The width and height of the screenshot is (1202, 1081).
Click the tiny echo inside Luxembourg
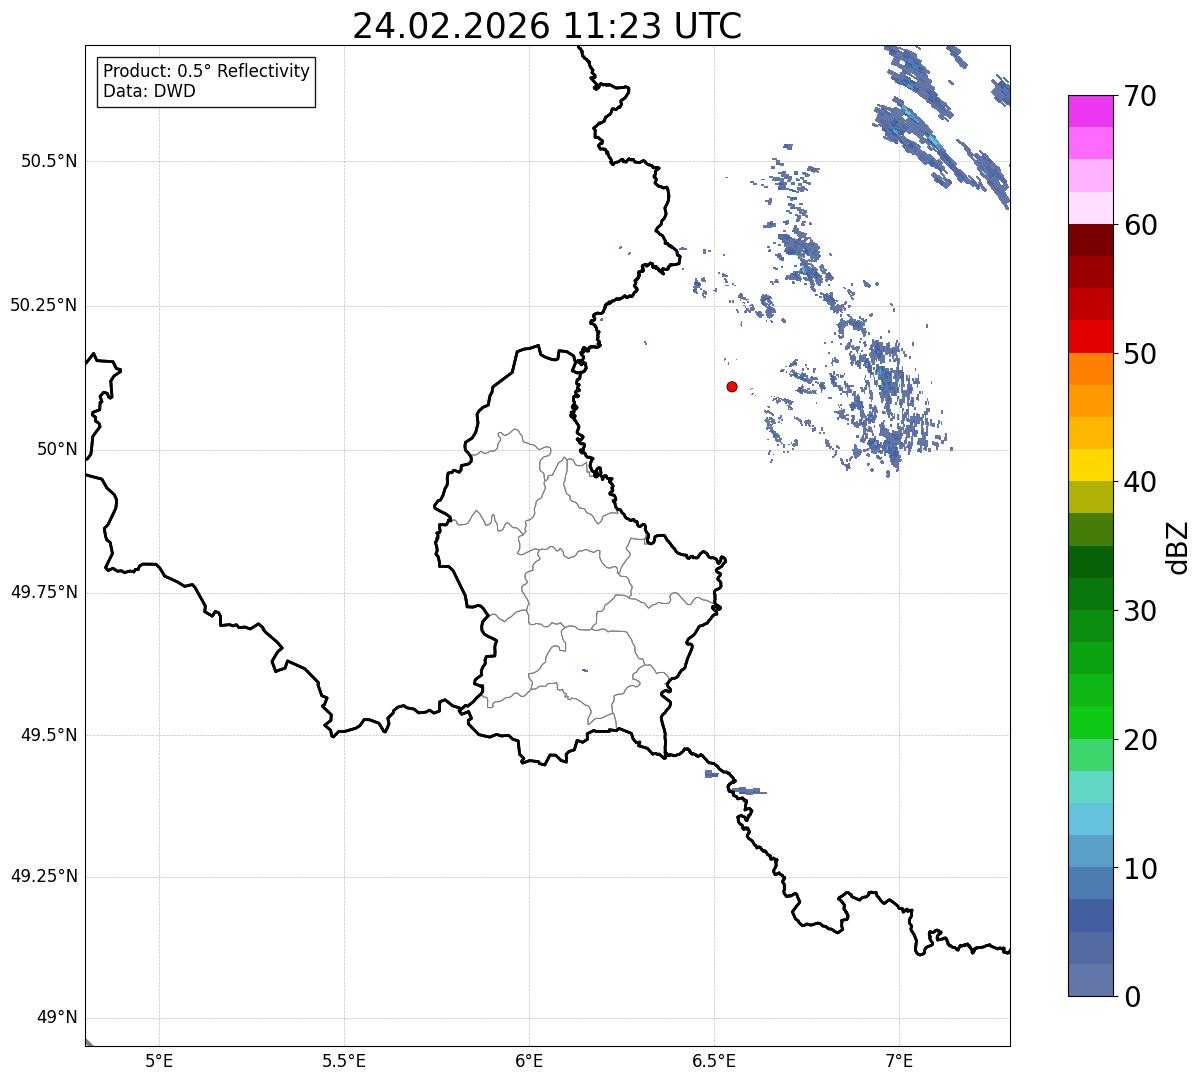pos(584,670)
